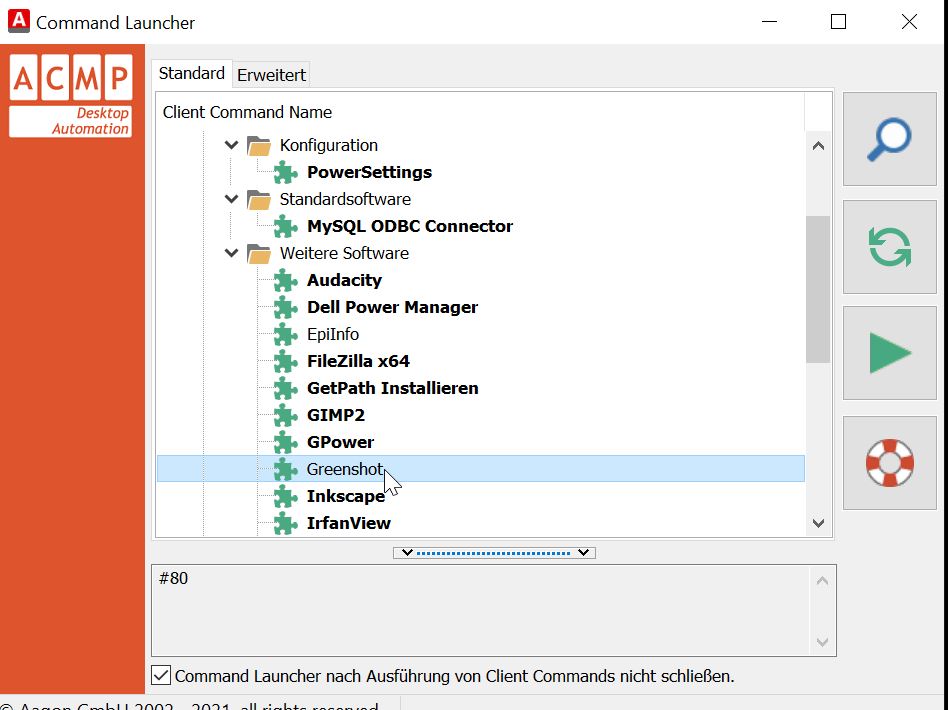
Task: Maximize the Command Launcher window
Action: pyautogui.click(x=839, y=22)
